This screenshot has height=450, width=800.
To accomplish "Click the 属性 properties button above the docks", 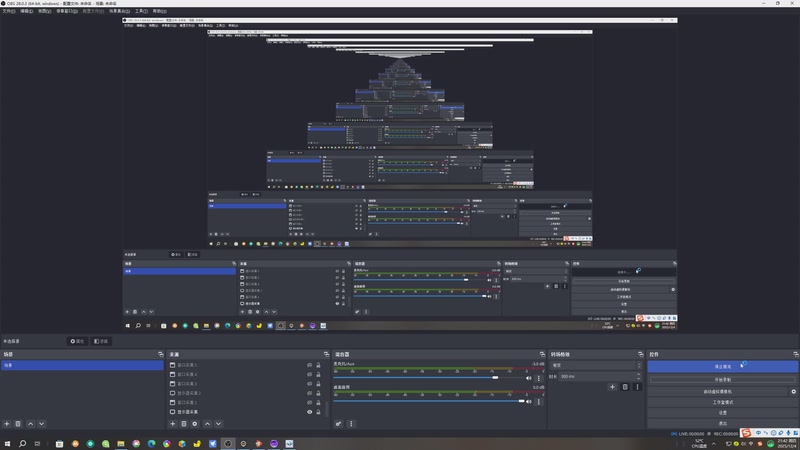I will 77,341.
